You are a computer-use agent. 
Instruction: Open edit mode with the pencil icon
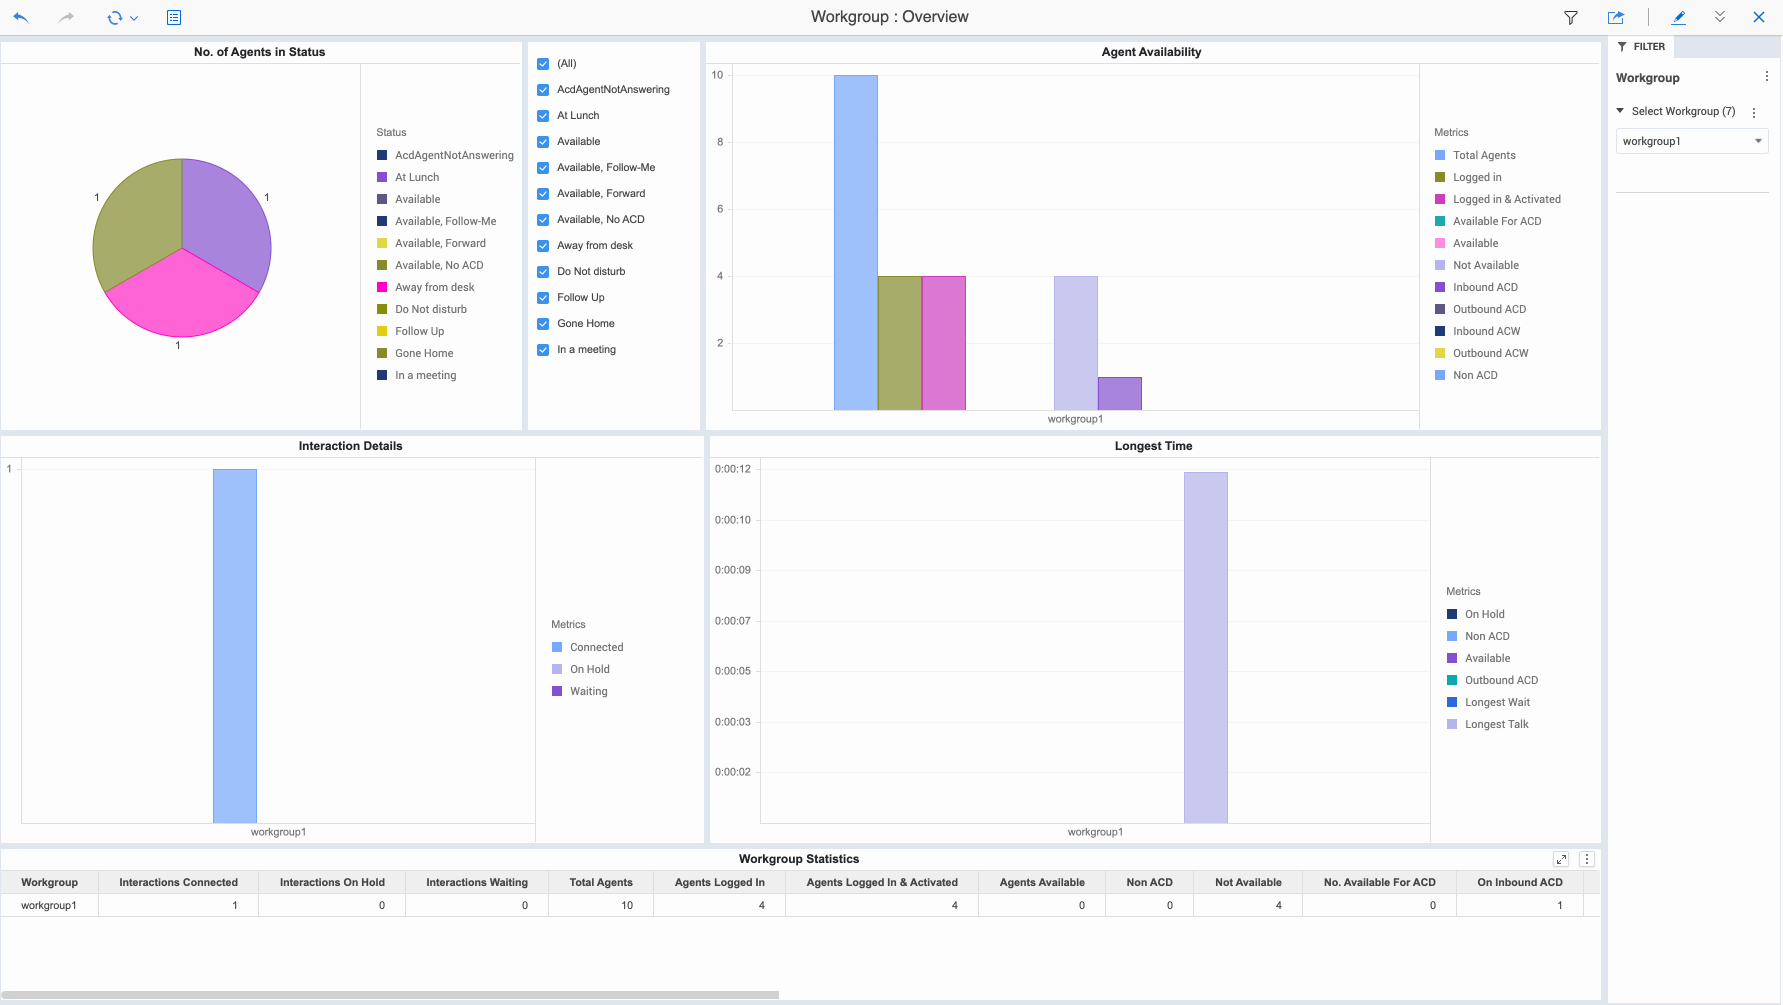click(1678, 17)
